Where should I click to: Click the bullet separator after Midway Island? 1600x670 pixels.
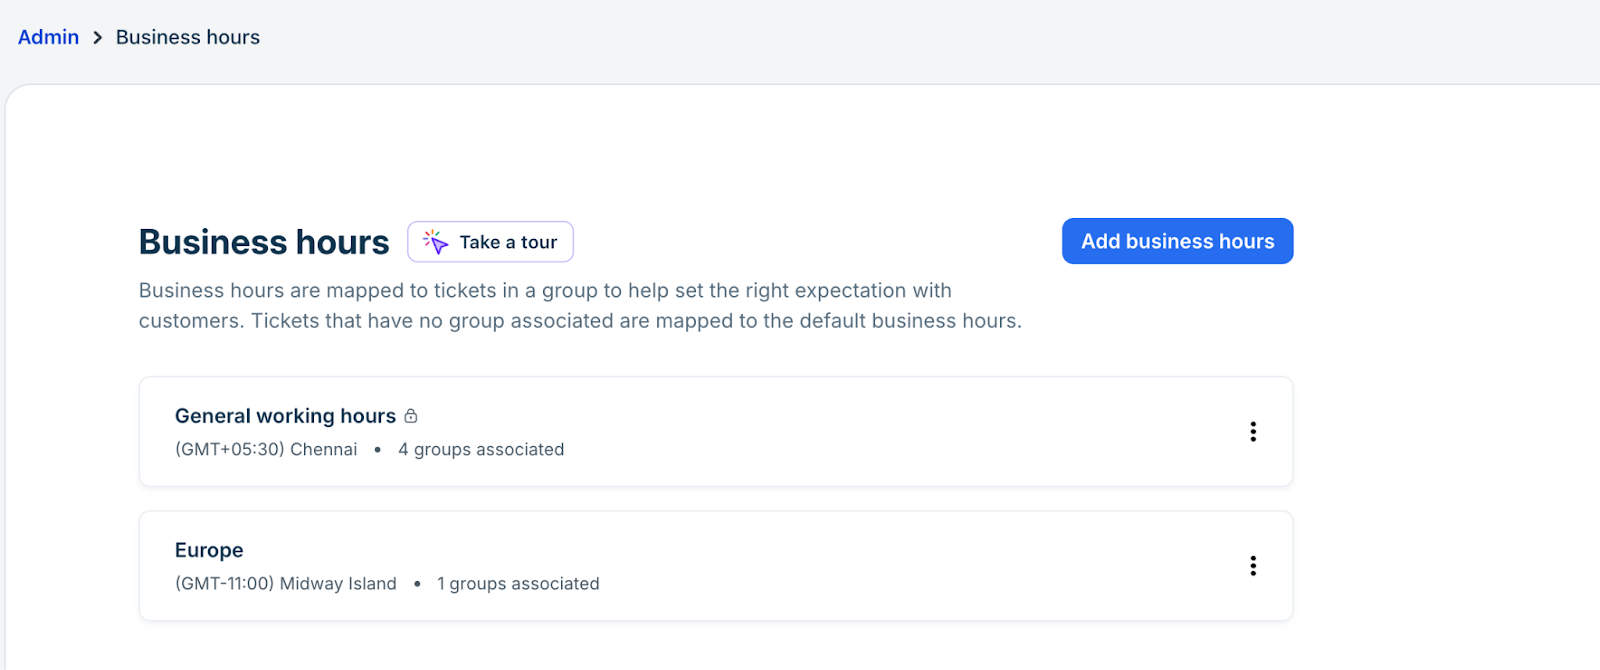[417, 584]
